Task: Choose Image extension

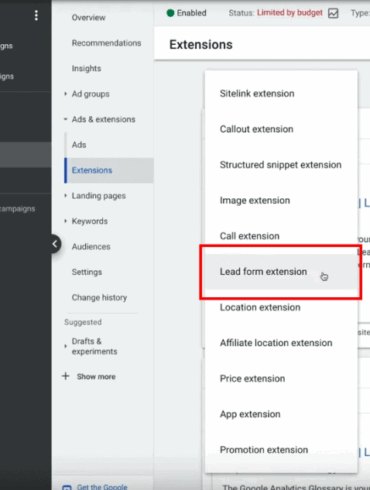Action: coord(281,200)
